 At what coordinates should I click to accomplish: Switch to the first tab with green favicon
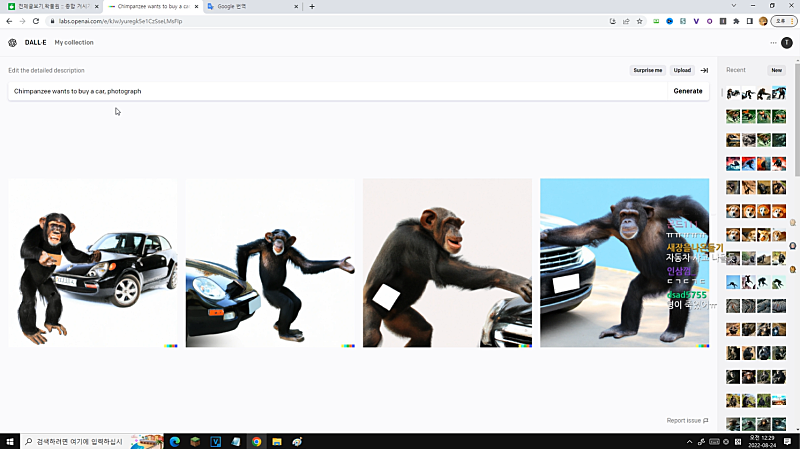(53, 7)
